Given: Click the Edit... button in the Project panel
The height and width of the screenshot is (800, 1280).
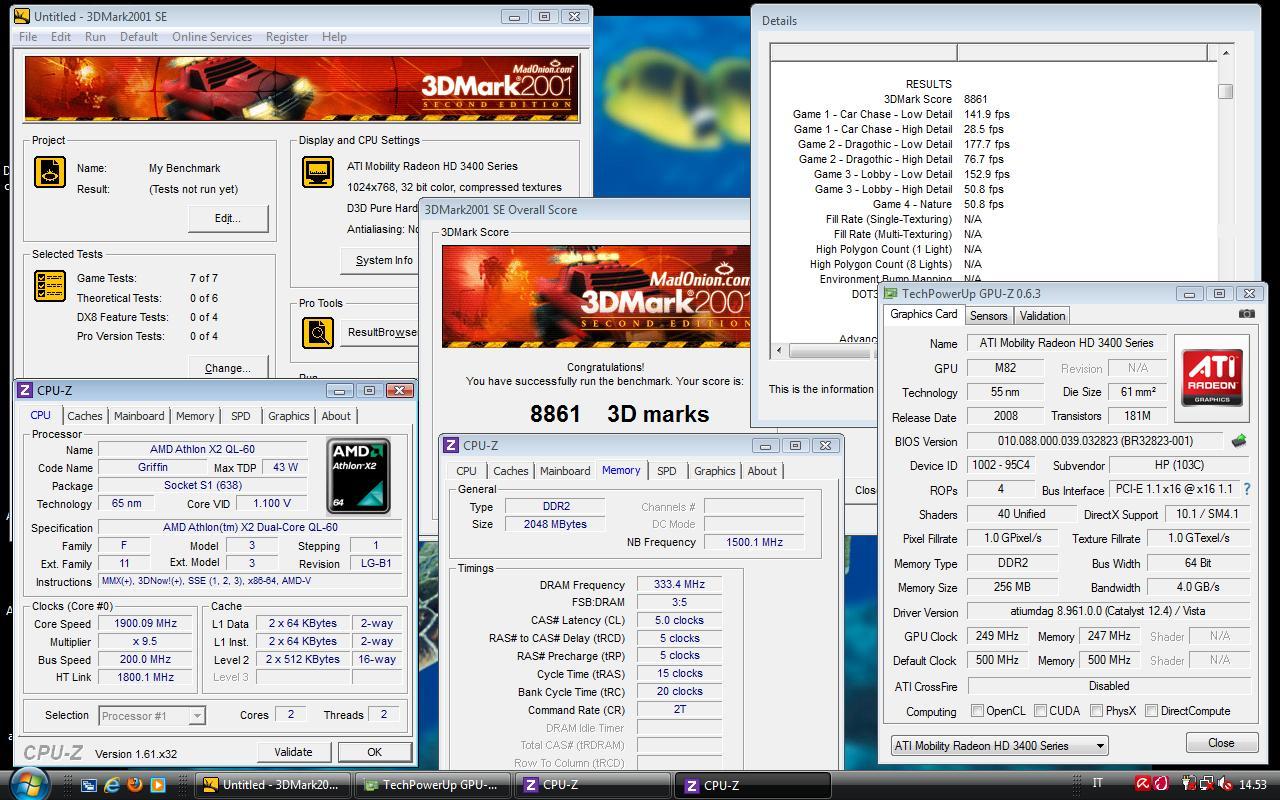Looking at the screenshot, I should (227, 218).
